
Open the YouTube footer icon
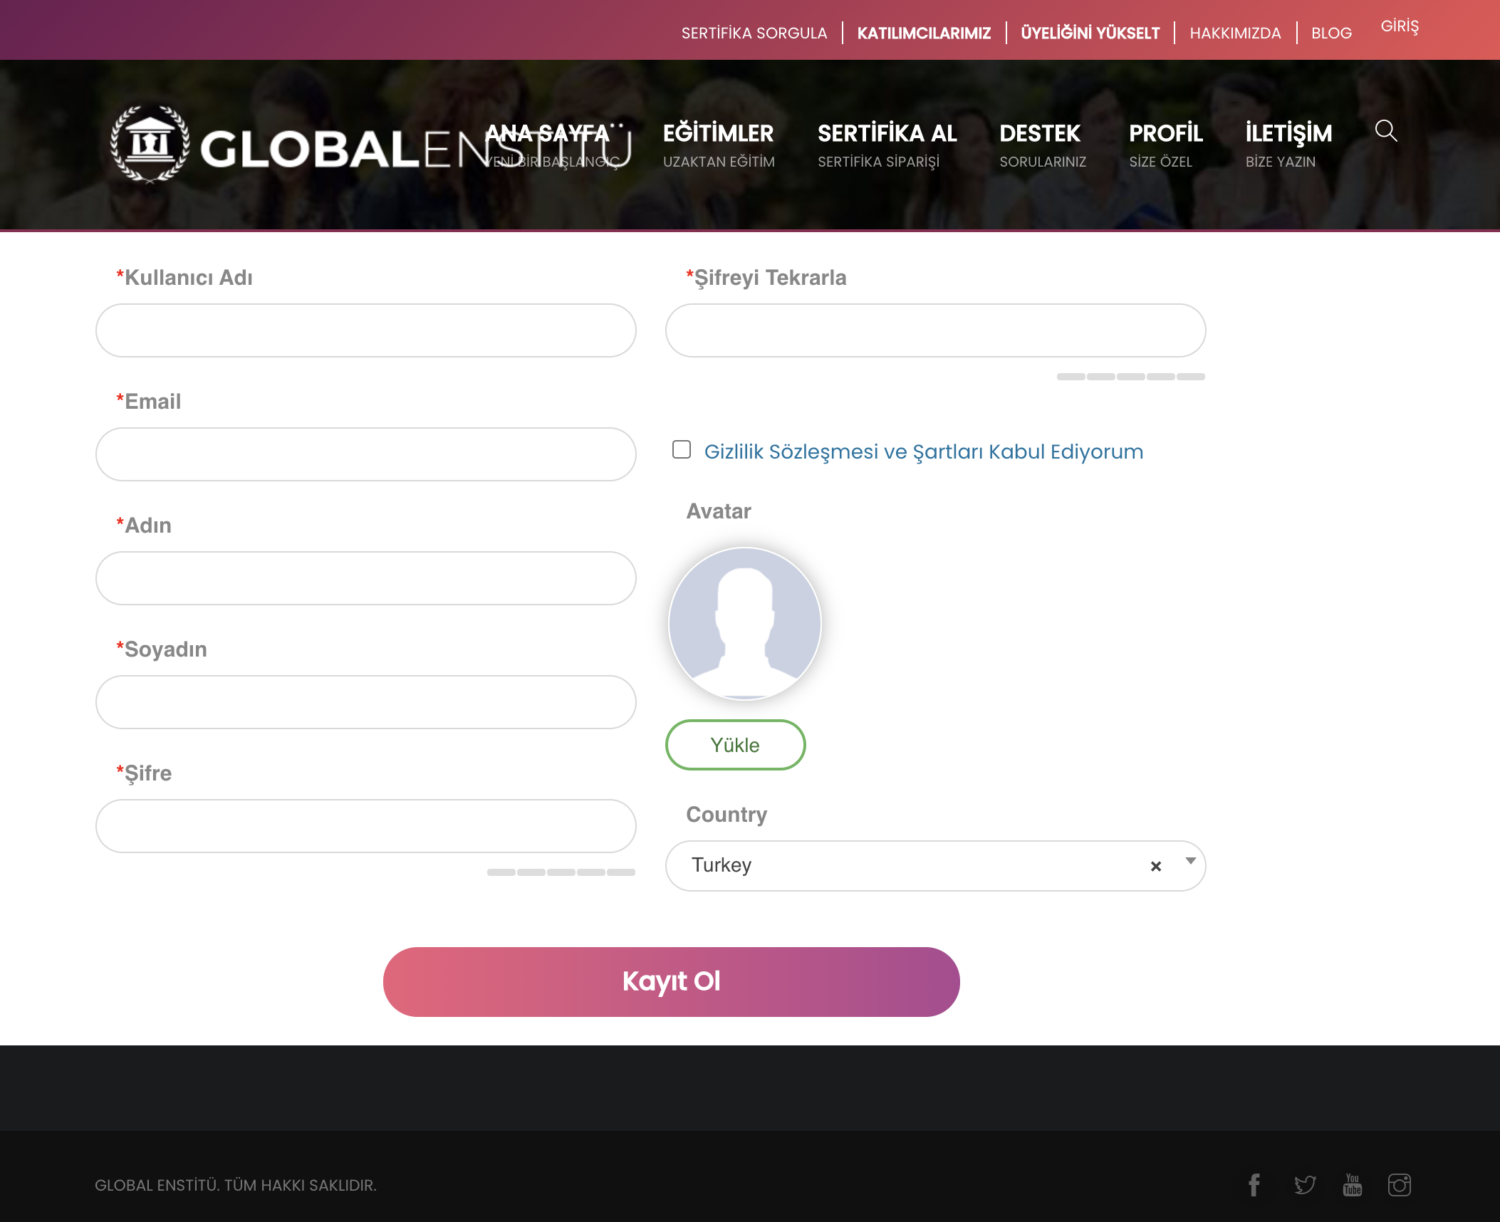pyautogui.click(x=1352, y=1185)
